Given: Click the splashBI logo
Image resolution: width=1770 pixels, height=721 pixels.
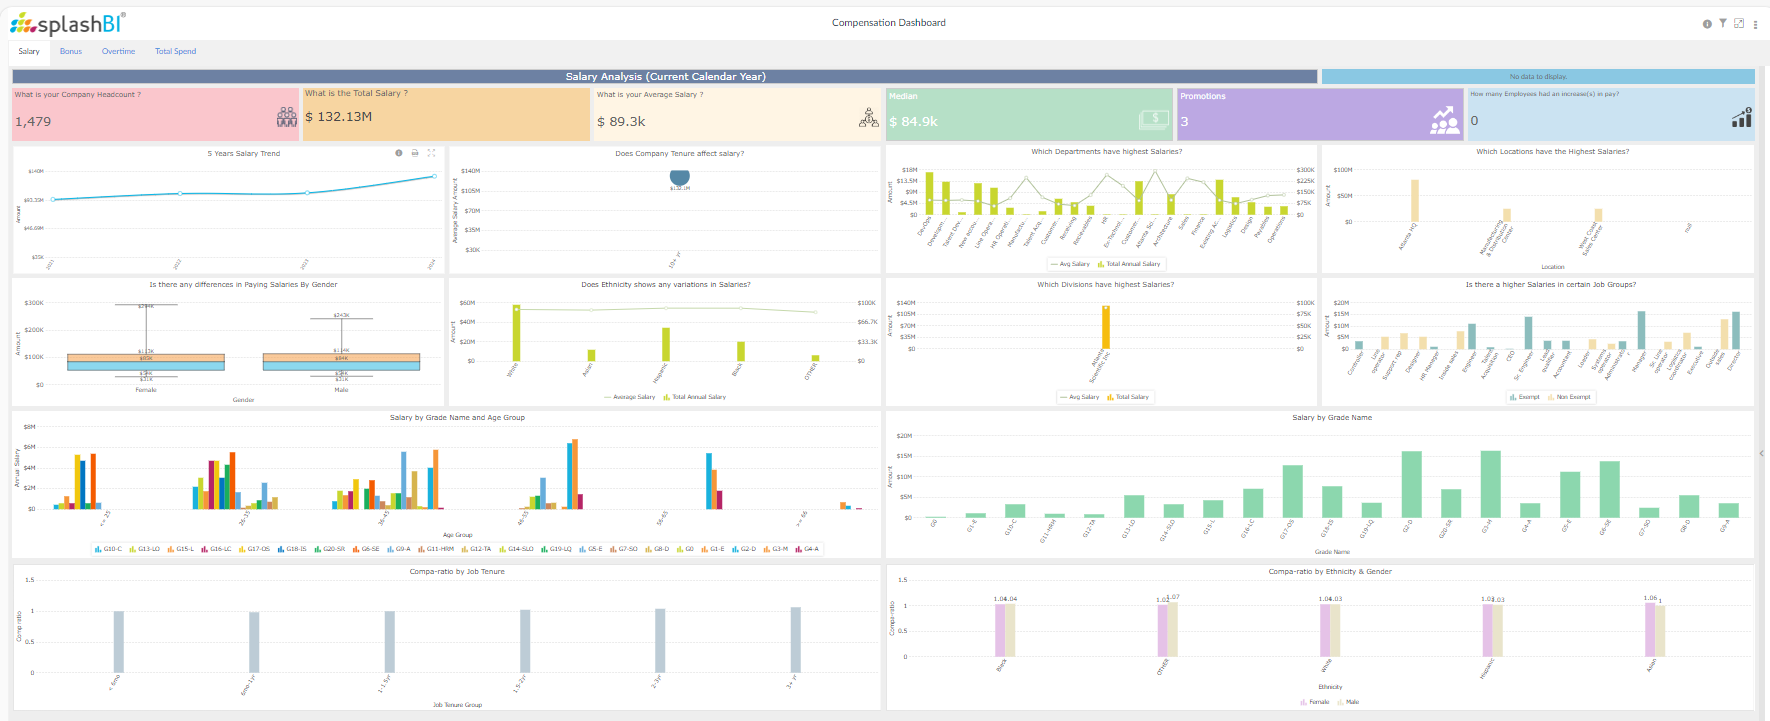Looking at the screenshot, I should [68, 23].
